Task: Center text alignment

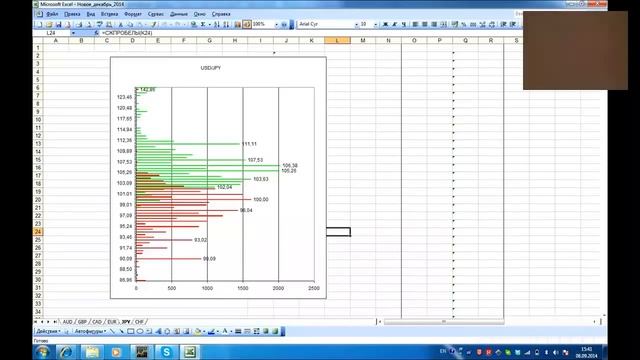Action: [424, 24]
